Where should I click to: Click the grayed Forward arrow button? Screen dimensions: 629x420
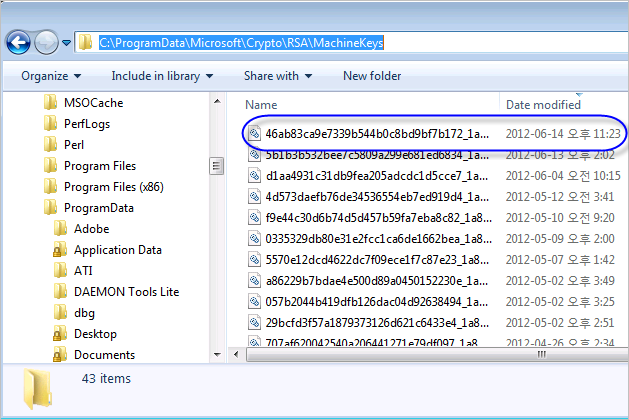pos(46,42)
